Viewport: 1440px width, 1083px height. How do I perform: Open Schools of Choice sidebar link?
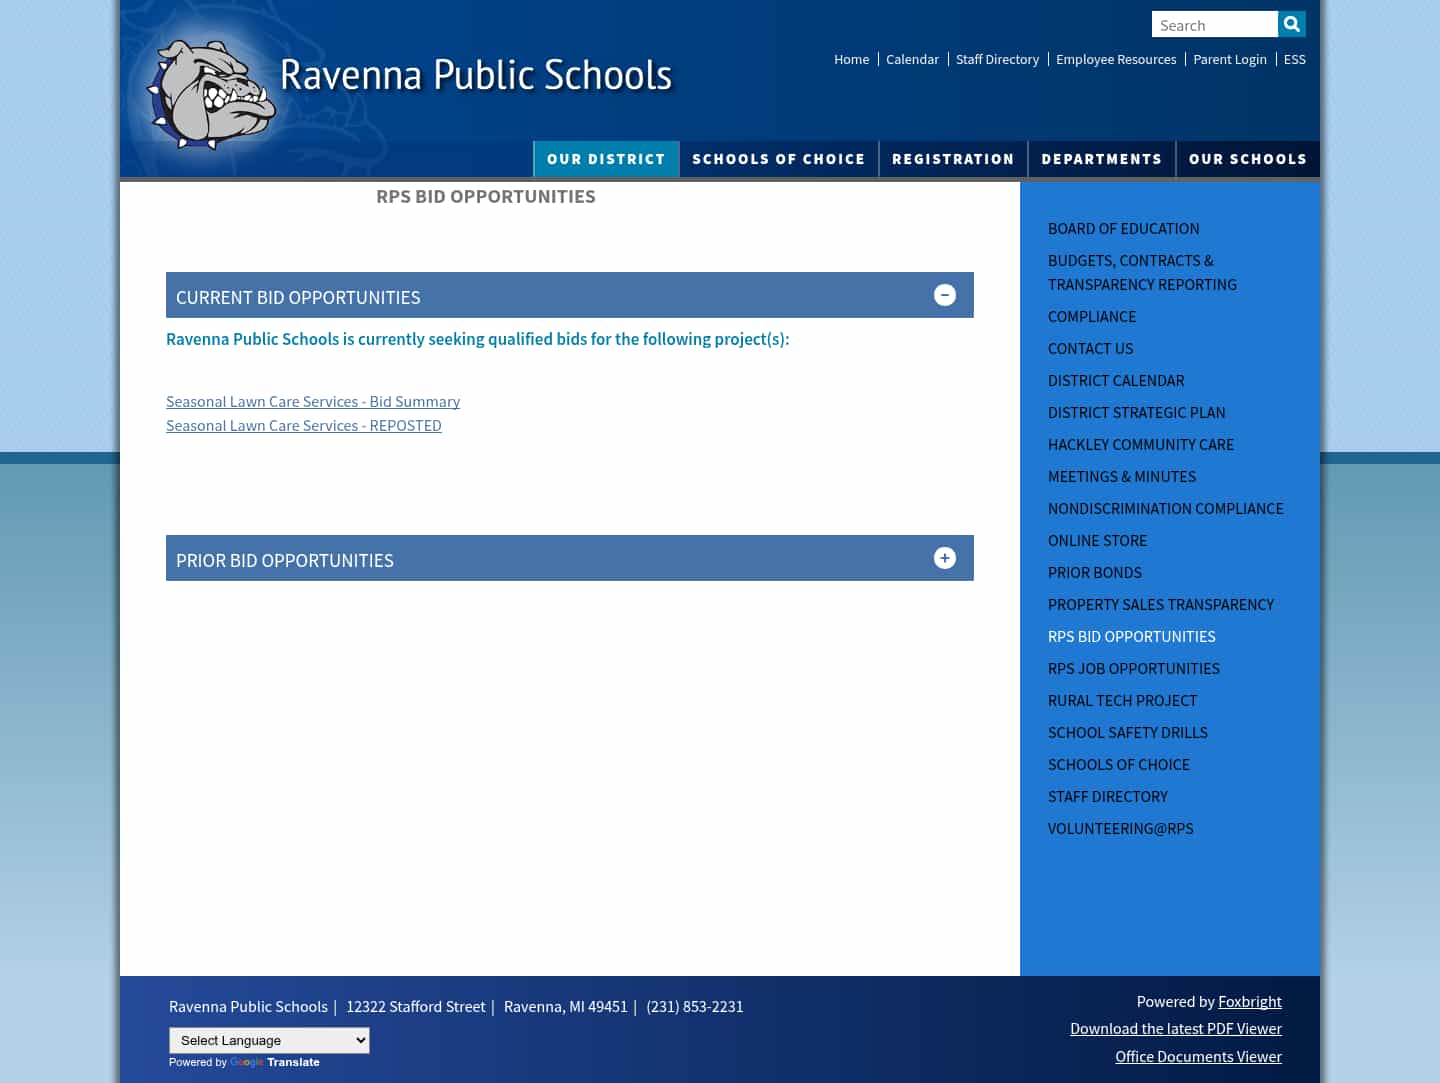pos(1119,765)
